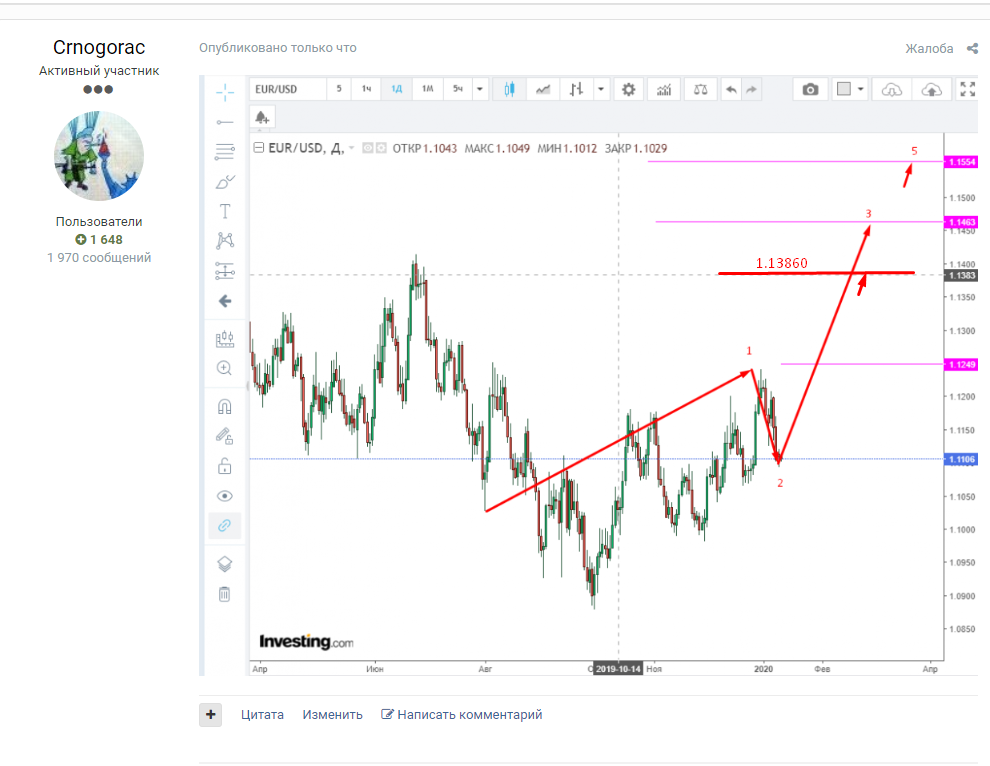Image resolution: width=990 pixels, height=766 pixels.
Task: Open the pattern drawing tool
Action: tap(225, 241)
